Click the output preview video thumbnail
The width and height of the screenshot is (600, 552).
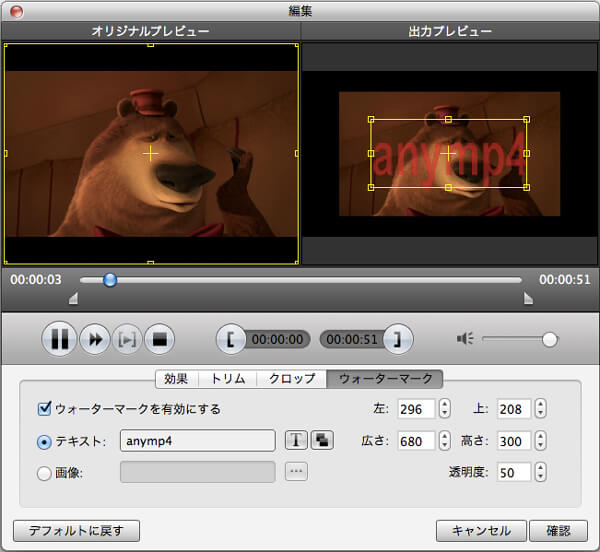click(x=450, y=154)
